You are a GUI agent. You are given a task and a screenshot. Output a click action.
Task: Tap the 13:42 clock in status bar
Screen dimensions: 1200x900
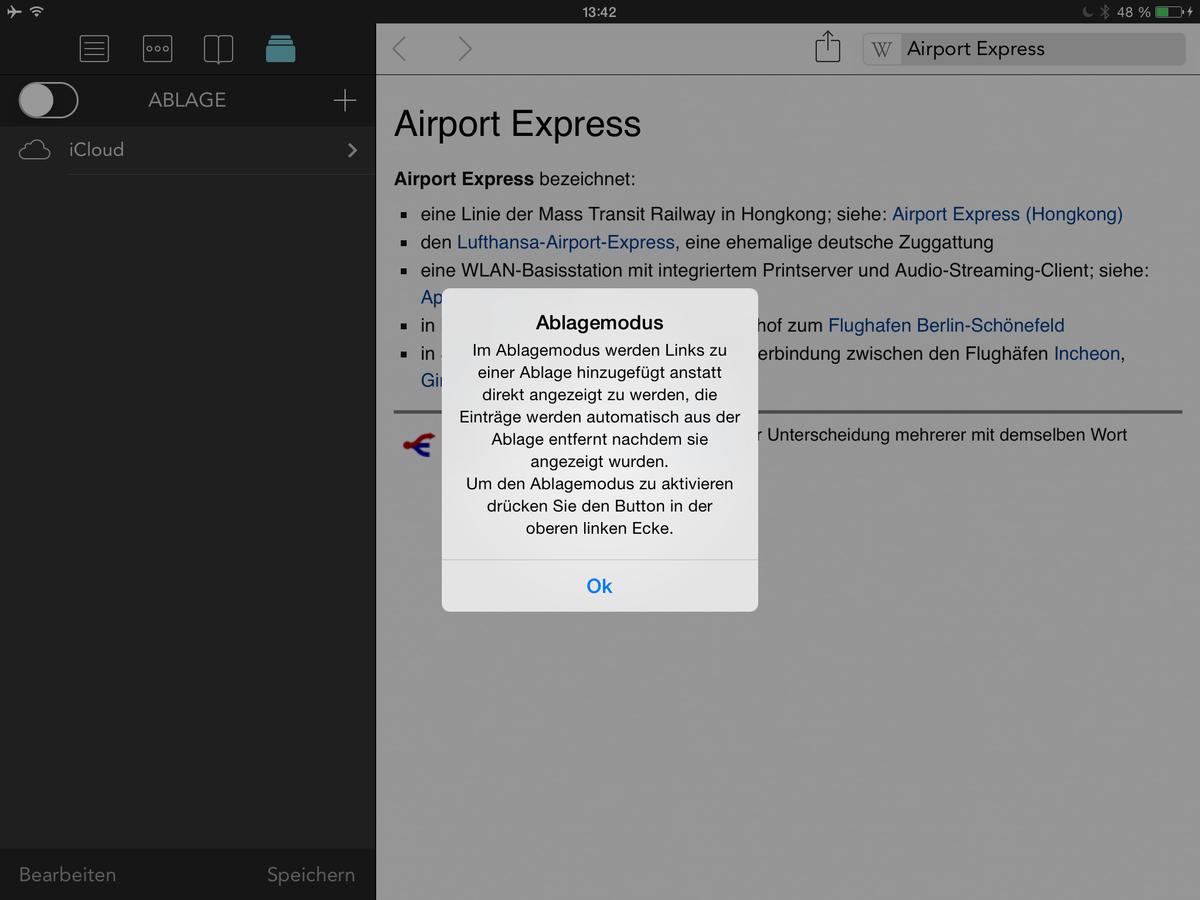[599, 12]
